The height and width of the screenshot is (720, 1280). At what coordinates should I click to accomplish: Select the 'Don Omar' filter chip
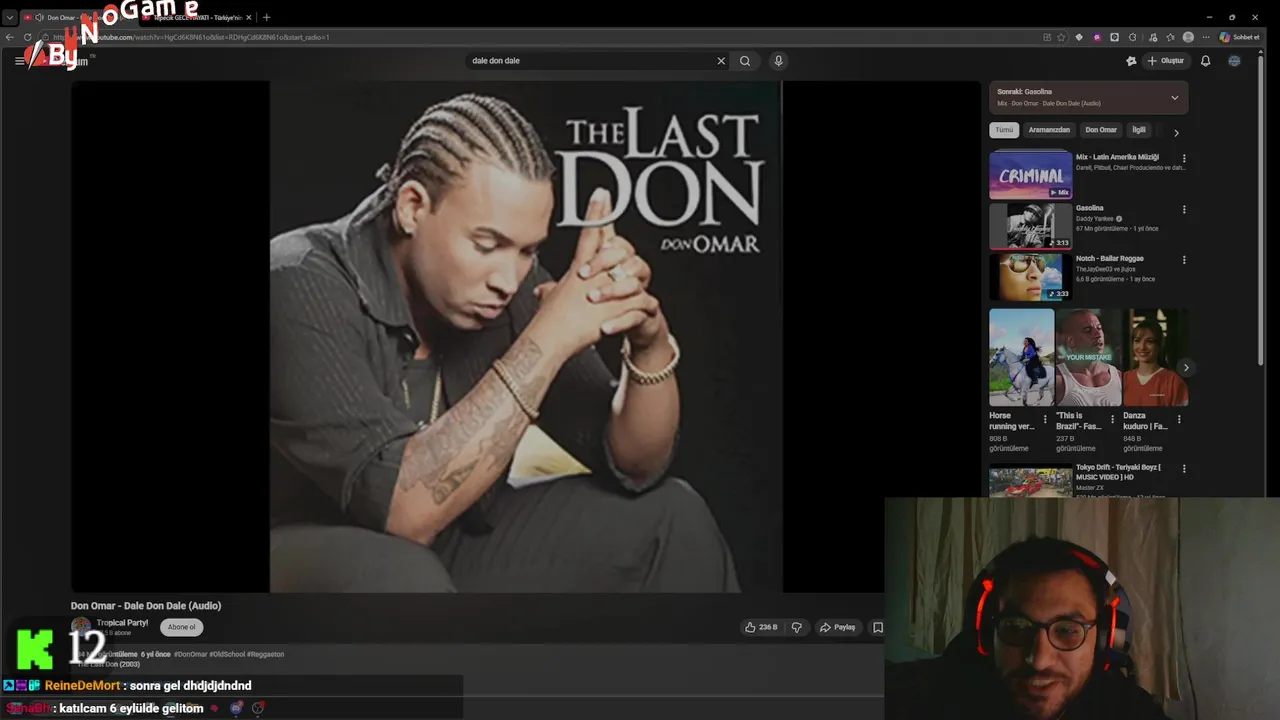pyautogui.click(x=1101, y=130)
